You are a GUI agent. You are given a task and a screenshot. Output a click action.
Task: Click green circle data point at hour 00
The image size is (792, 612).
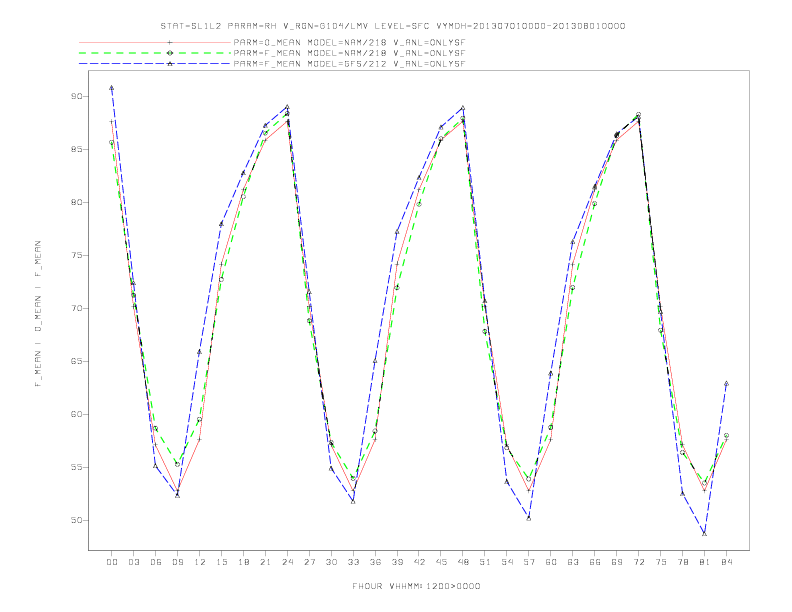(112, 142)
